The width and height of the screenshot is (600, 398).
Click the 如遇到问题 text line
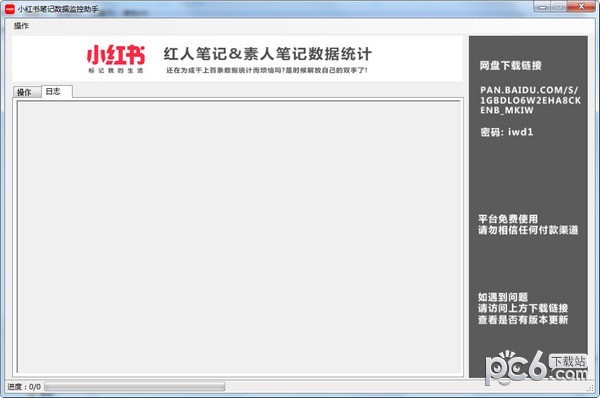pos(503,297)
